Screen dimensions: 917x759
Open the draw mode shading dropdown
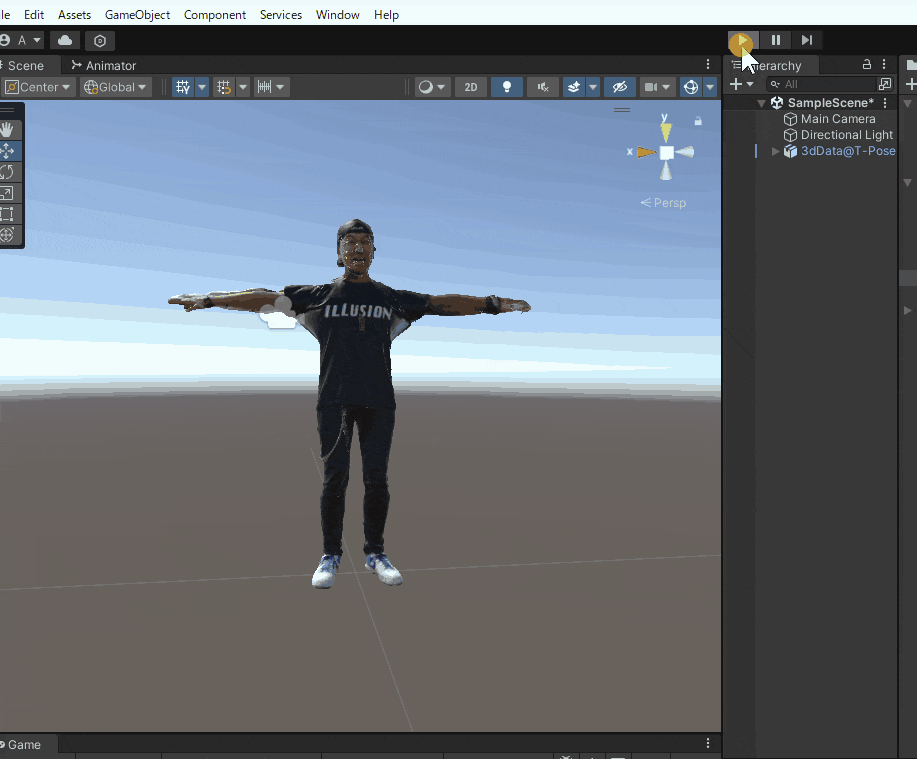pyautogui.click(x=432, y=87)
